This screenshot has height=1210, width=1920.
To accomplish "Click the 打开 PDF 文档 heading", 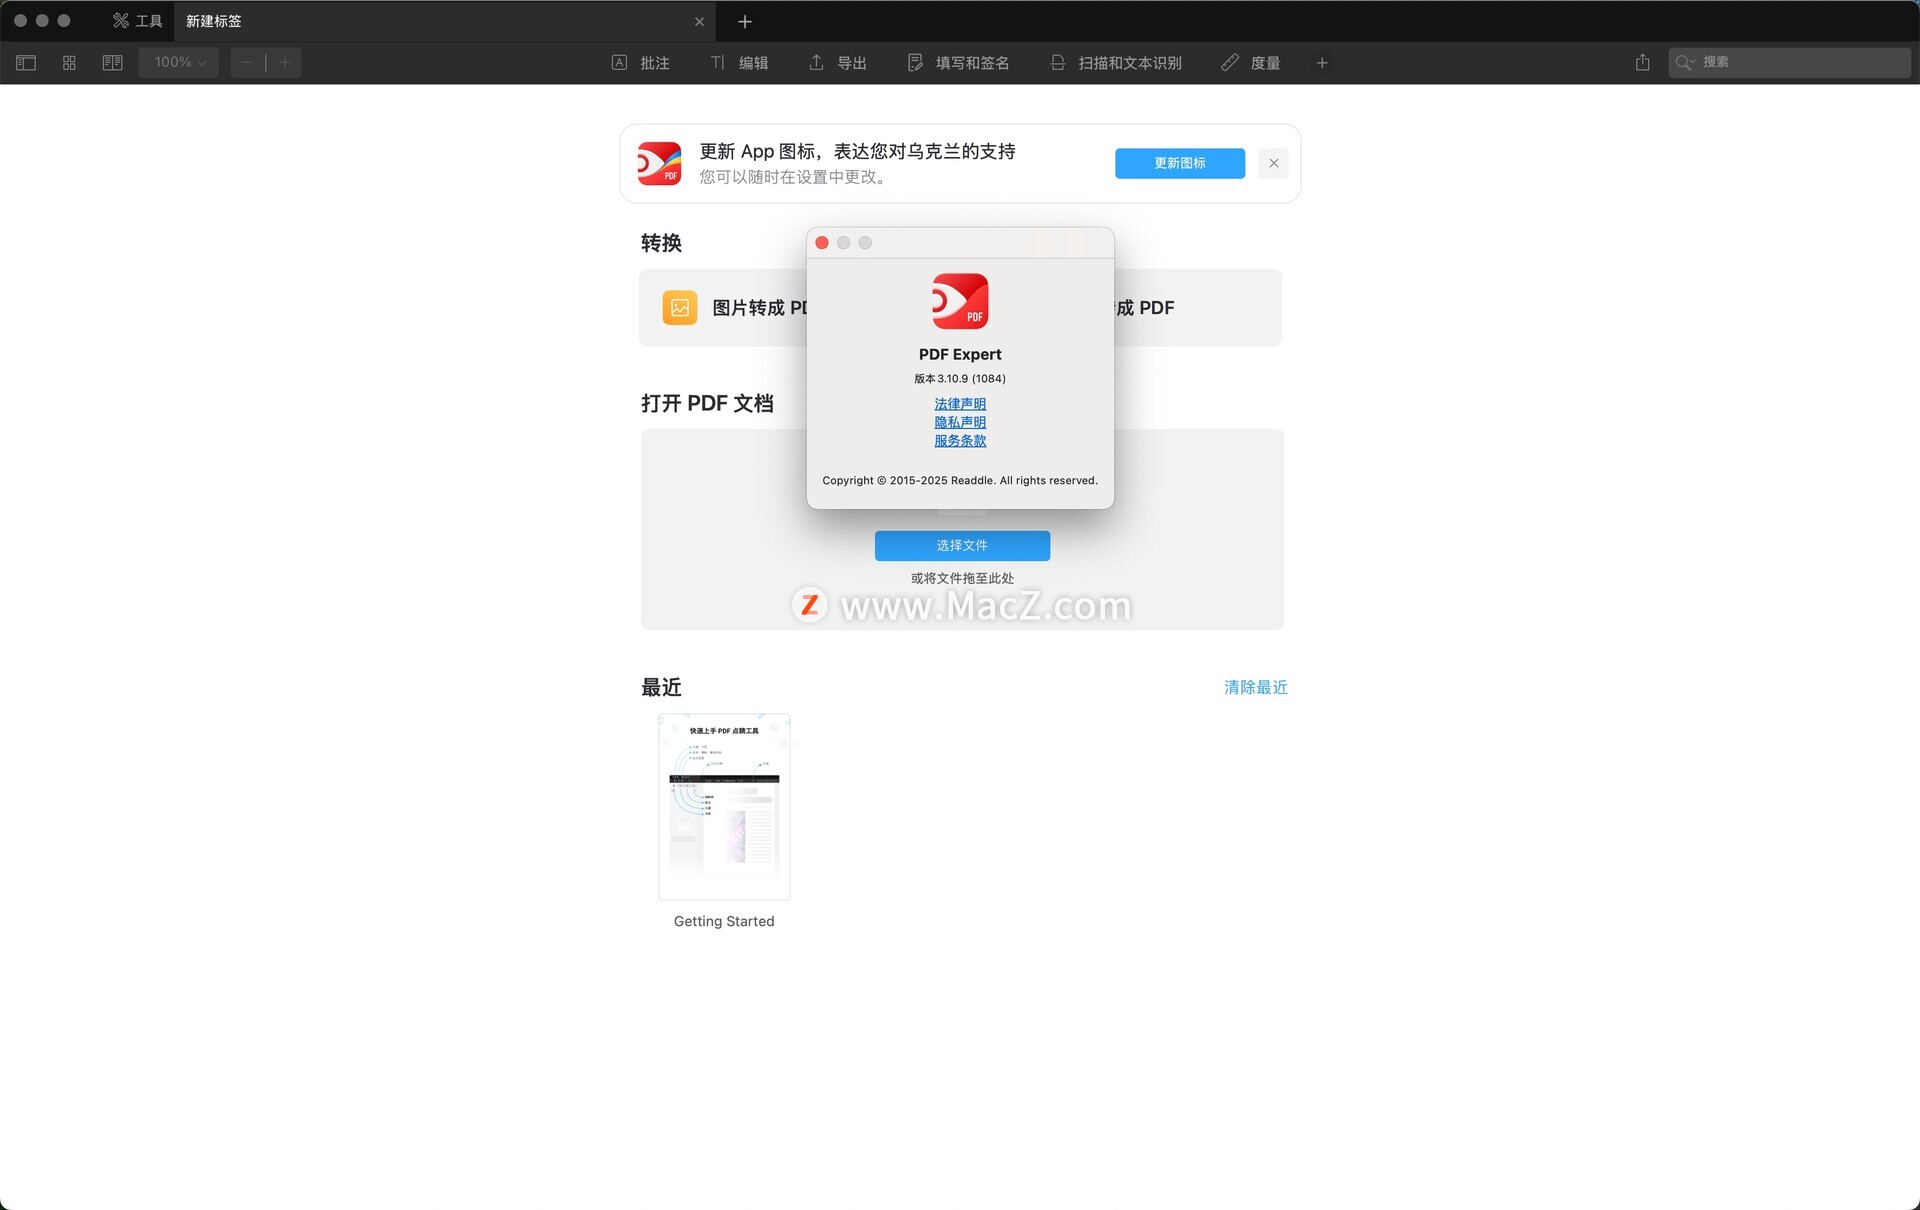I will coord(707,403).
